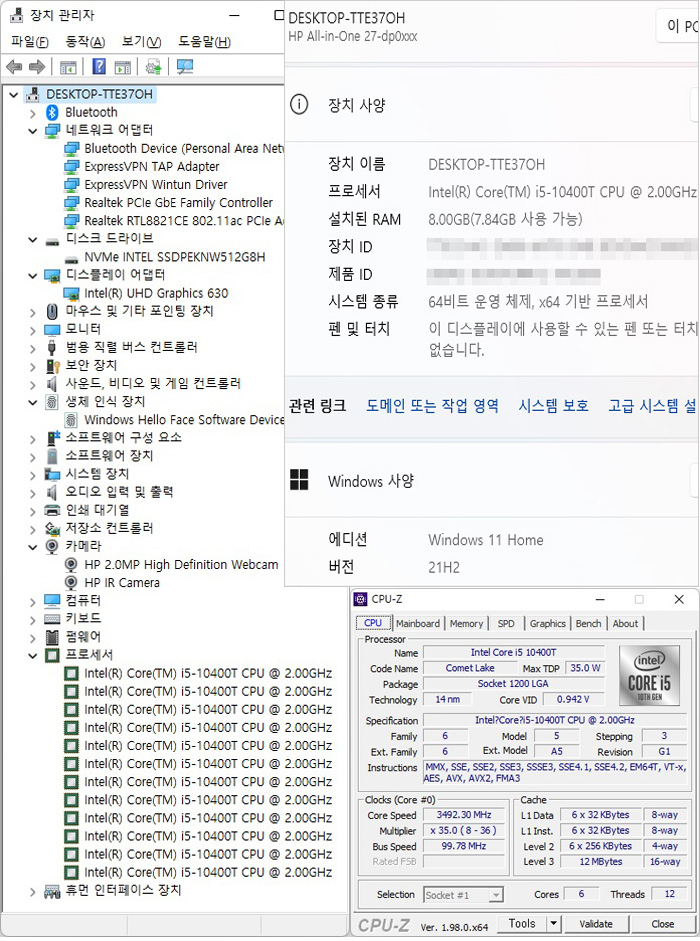Expand the Bluetooth category
Viewport: 700px width, 941px height.
point(33,113)
